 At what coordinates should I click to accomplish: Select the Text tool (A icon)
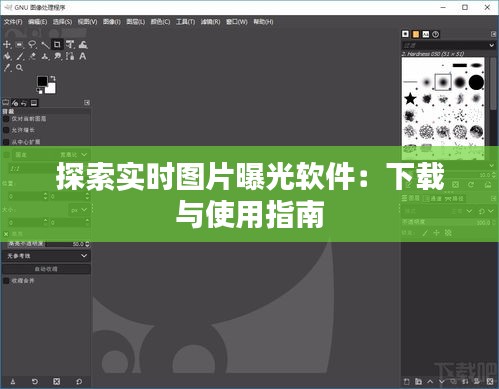click(83, 56)
